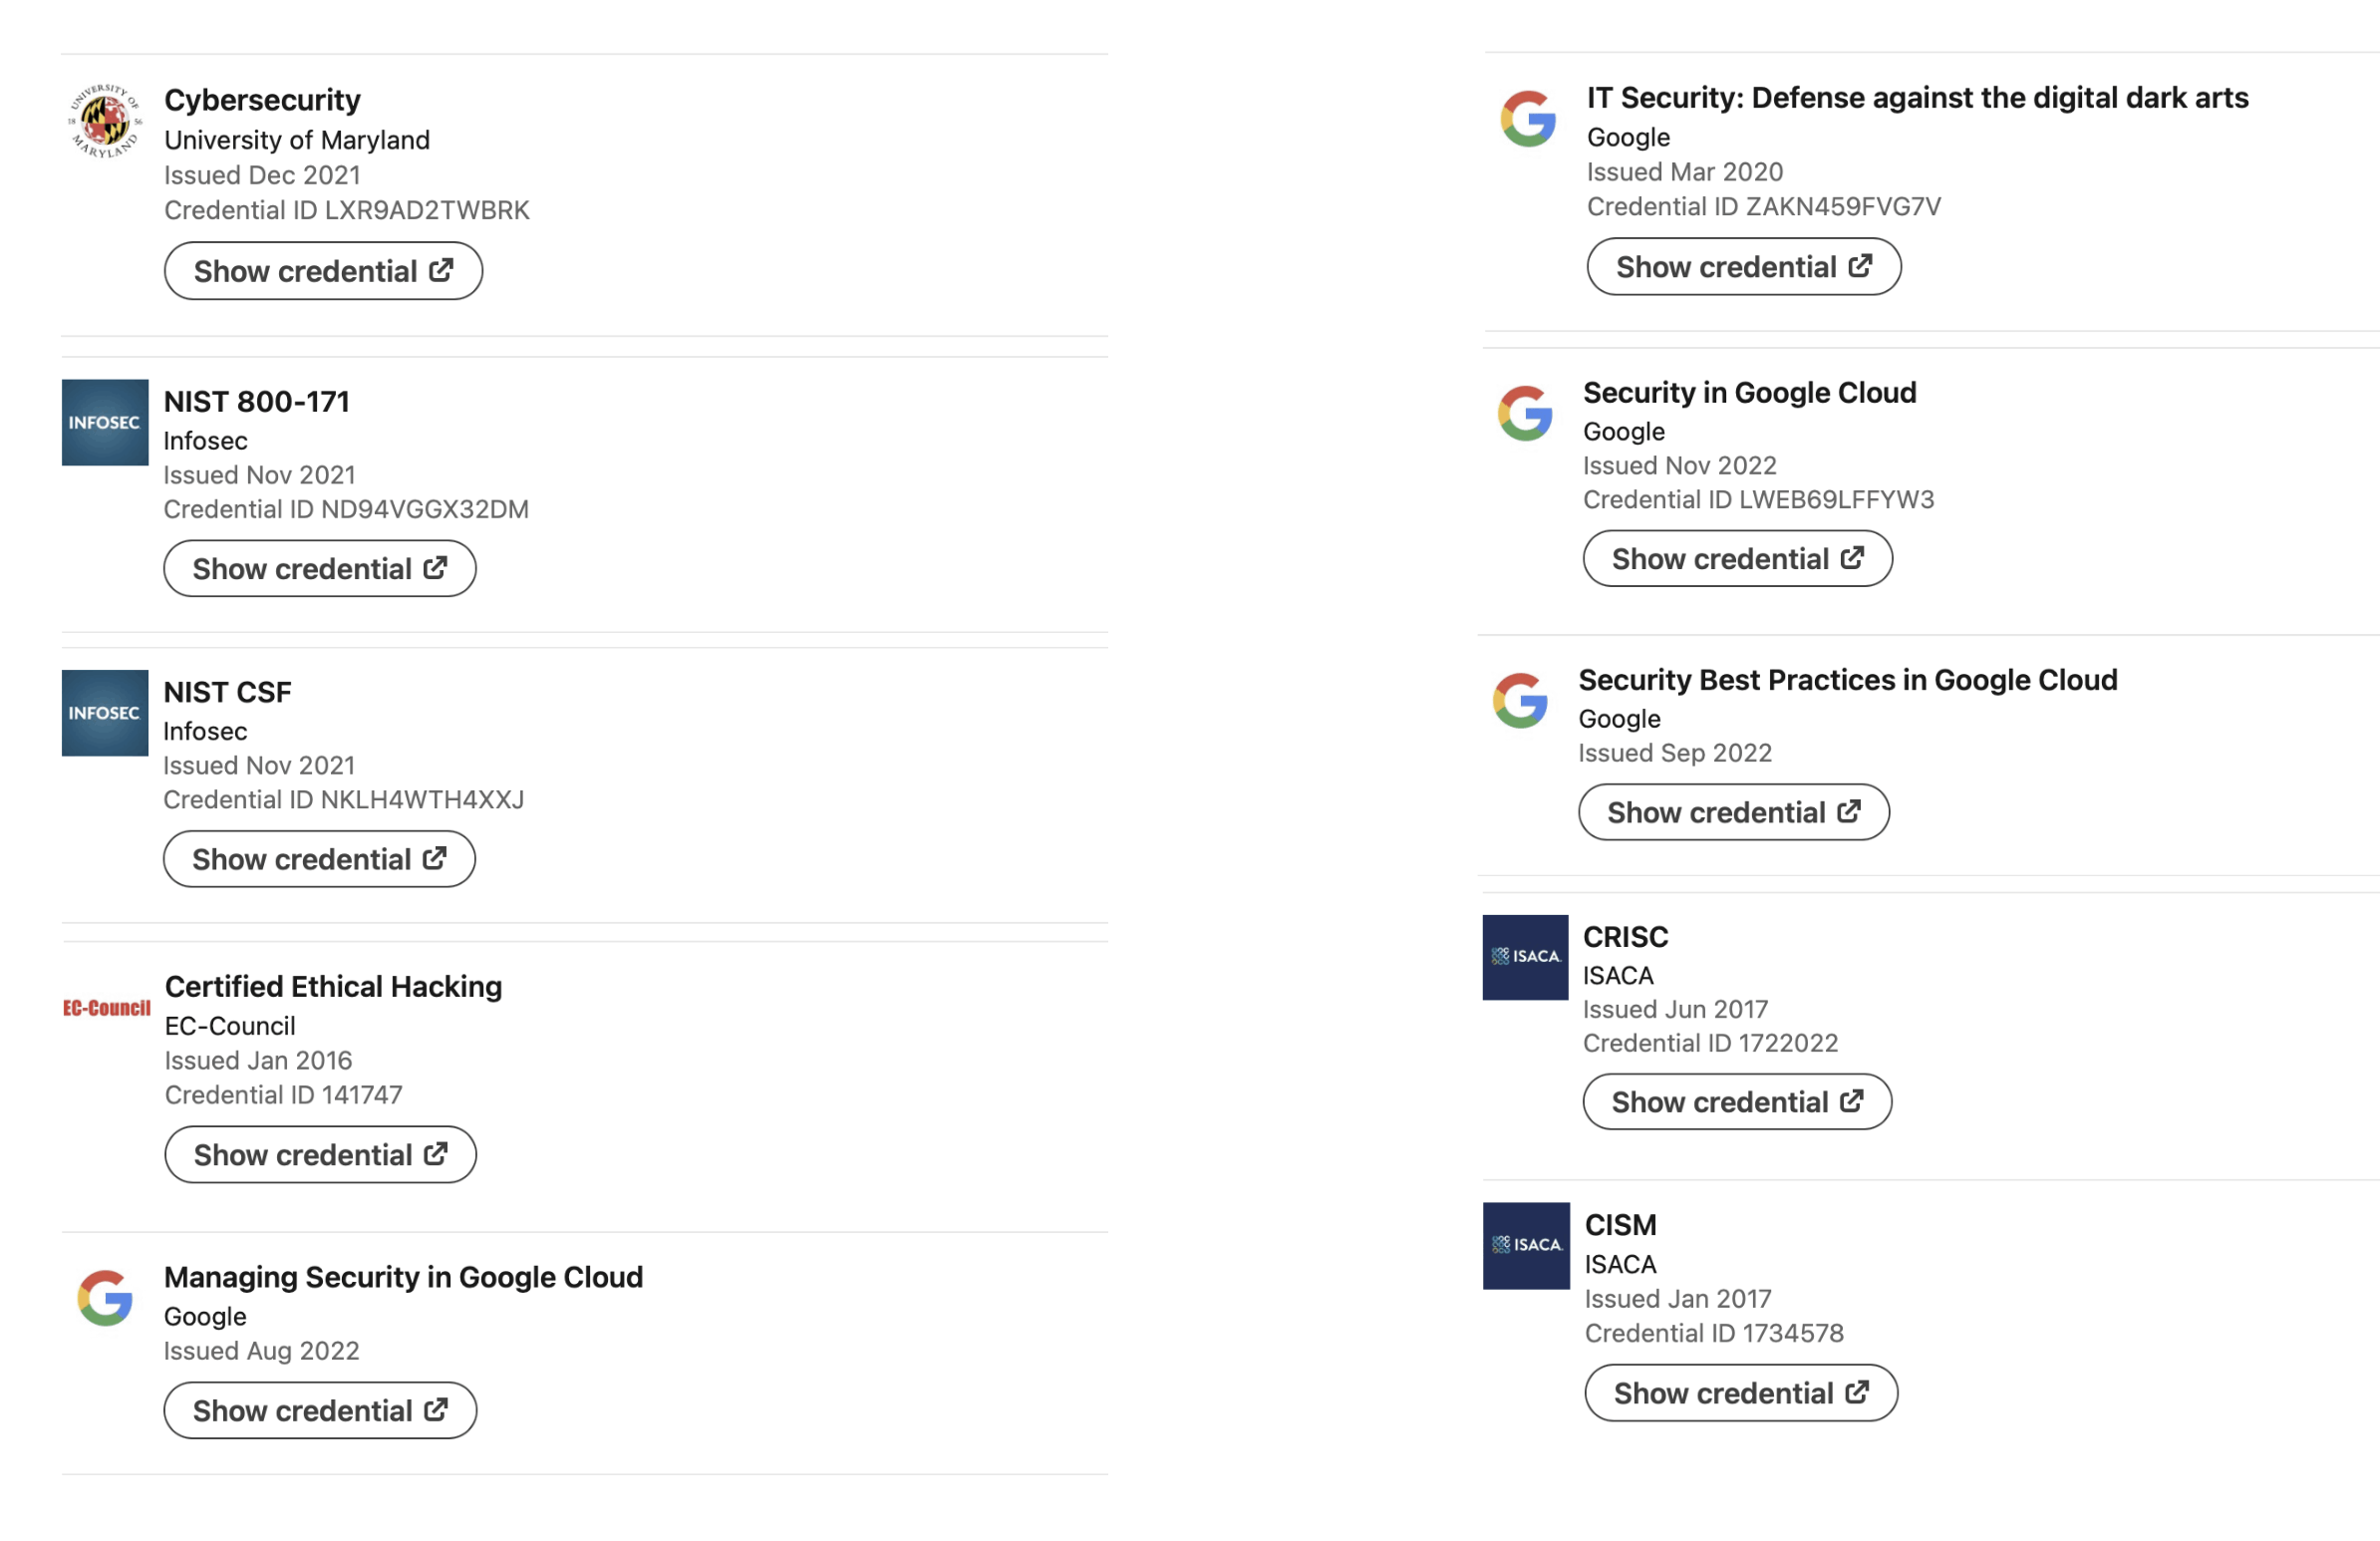
Task: Show credential for Certified Ethical Hacking
Action: [319, 1152]
